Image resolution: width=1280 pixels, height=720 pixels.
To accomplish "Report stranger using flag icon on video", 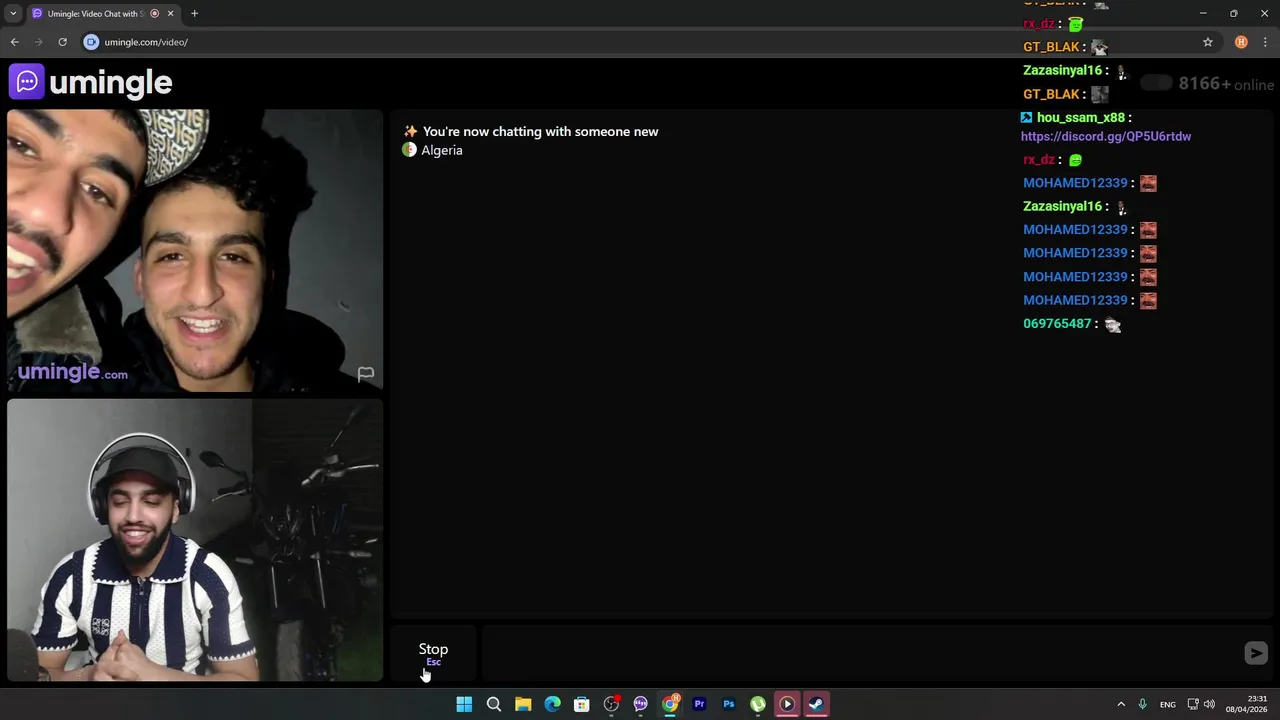I will coord(366,374).
